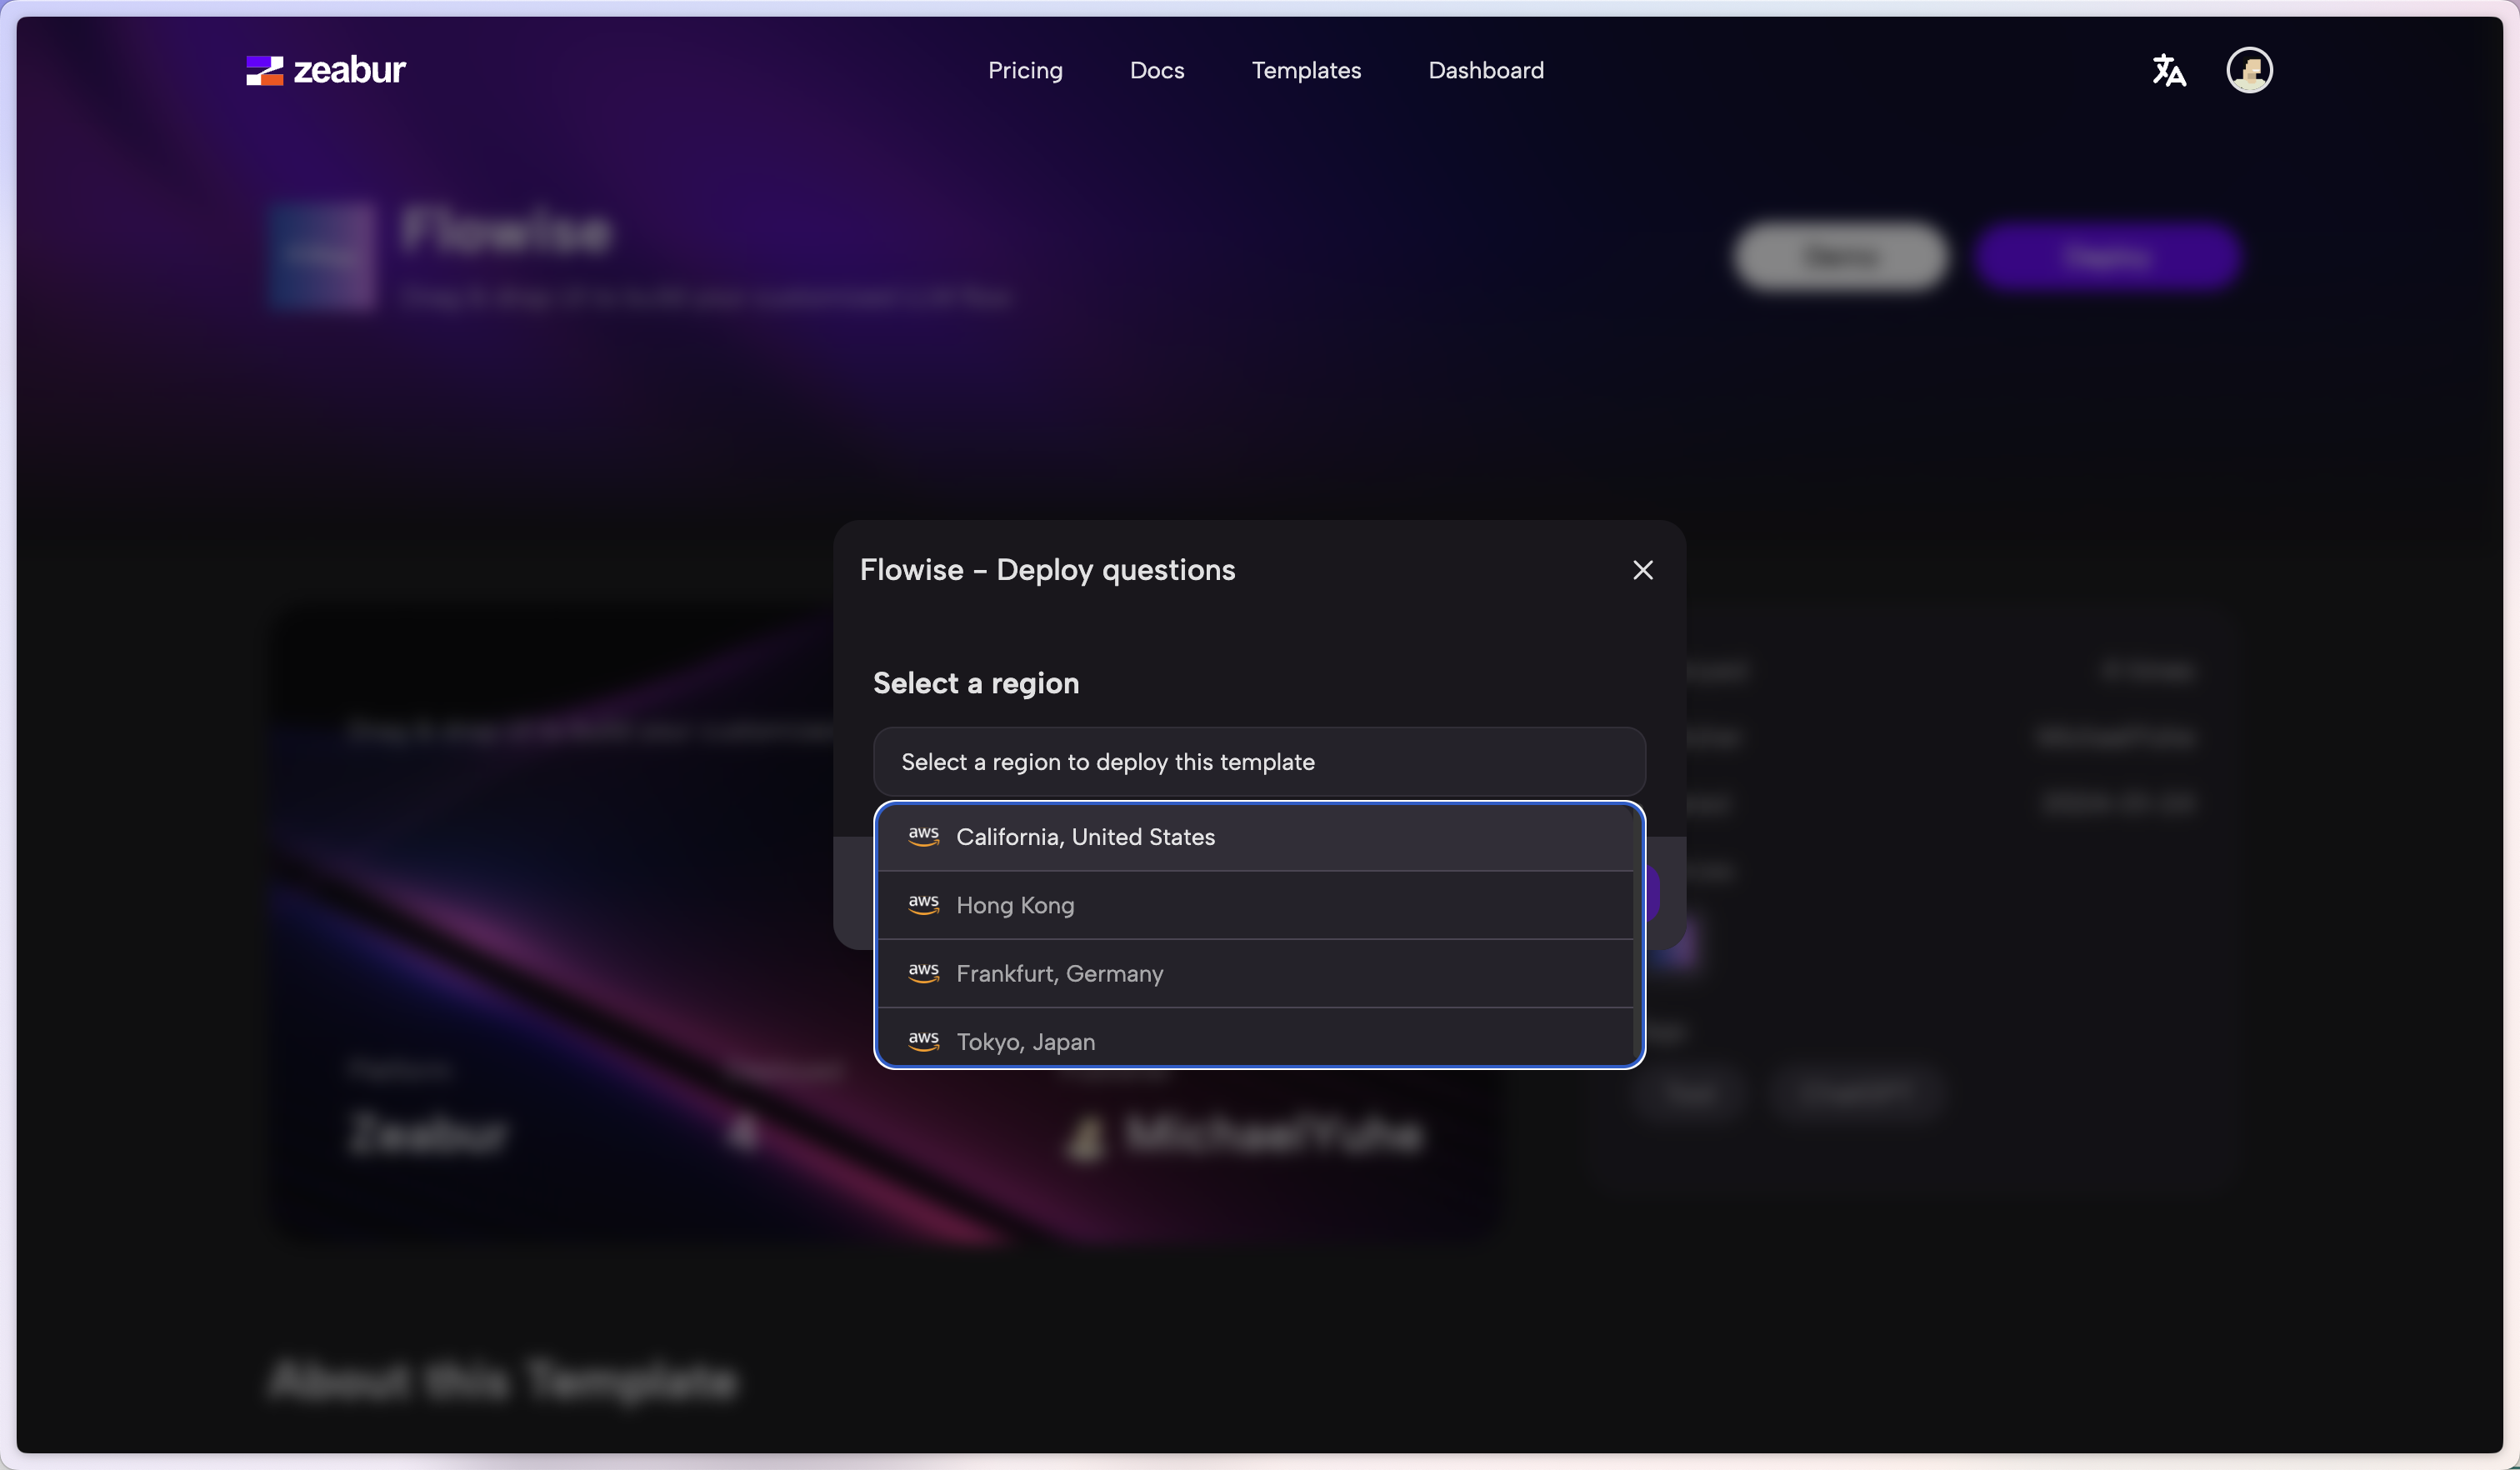This screenshot has width=2520, height=1470.
Task: Click the AWS icon next to Tokyo
Action: [924, 1041]
